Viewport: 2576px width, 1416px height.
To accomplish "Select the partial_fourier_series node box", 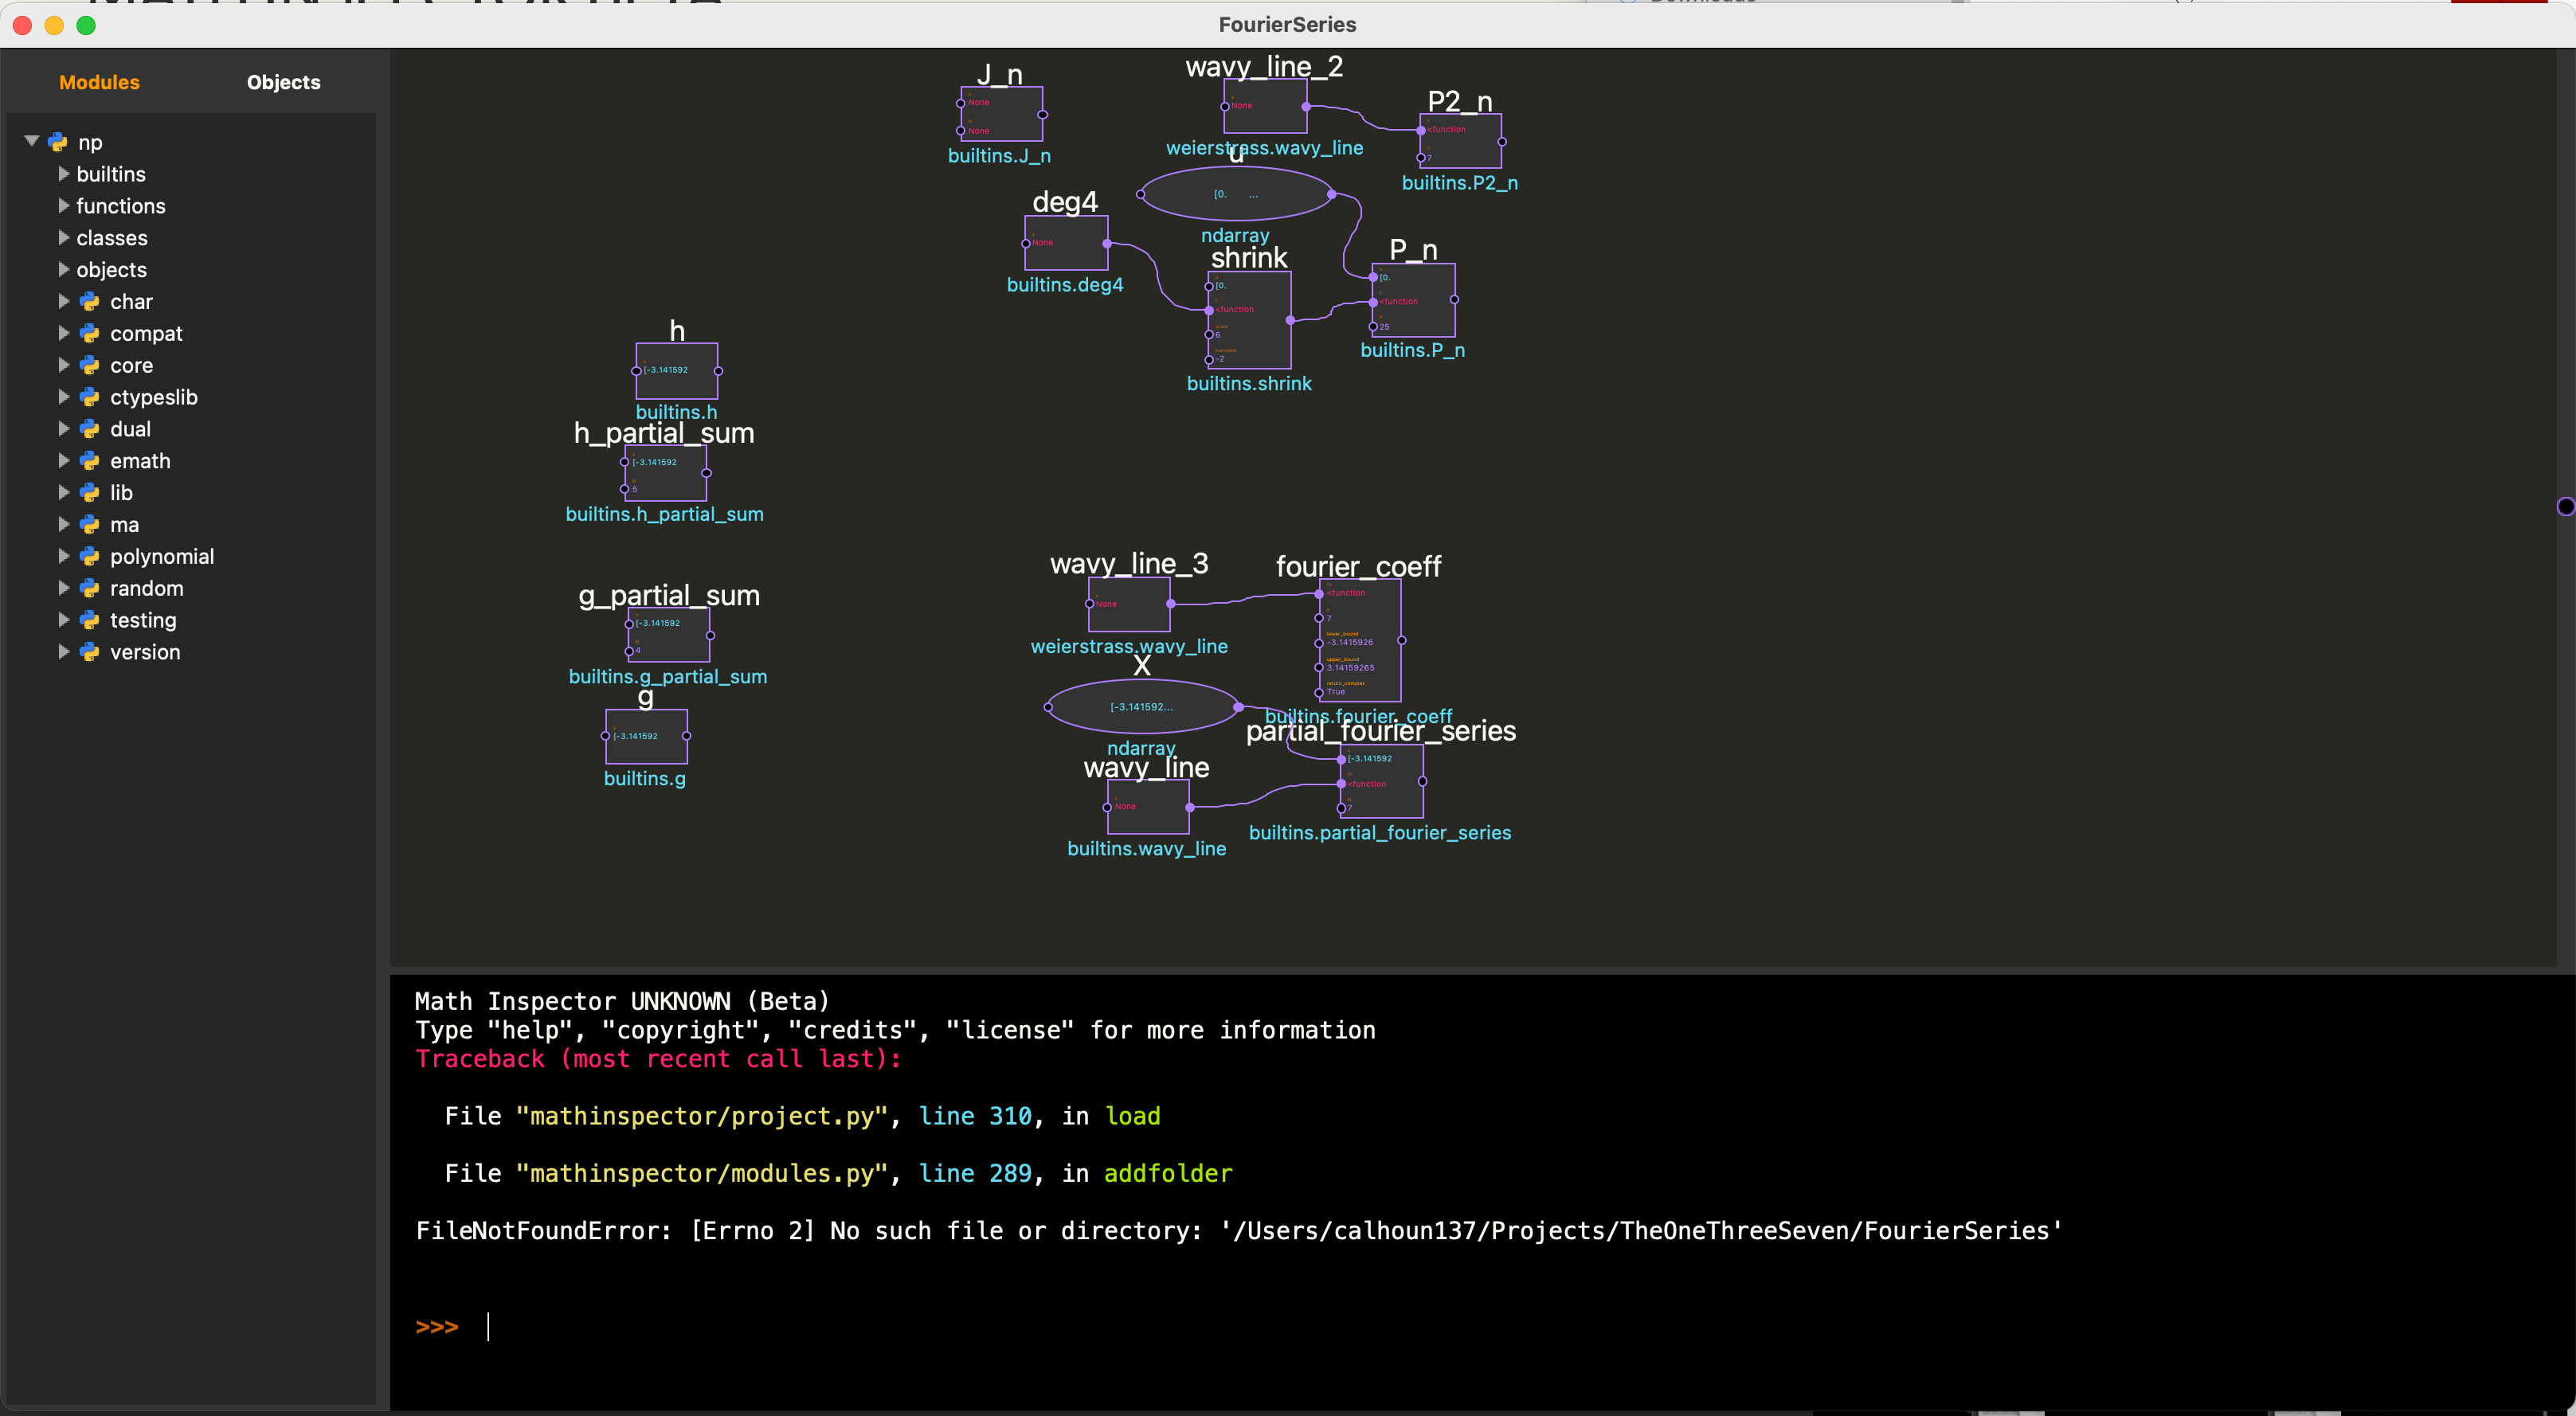I will (x=1382, y=781).
